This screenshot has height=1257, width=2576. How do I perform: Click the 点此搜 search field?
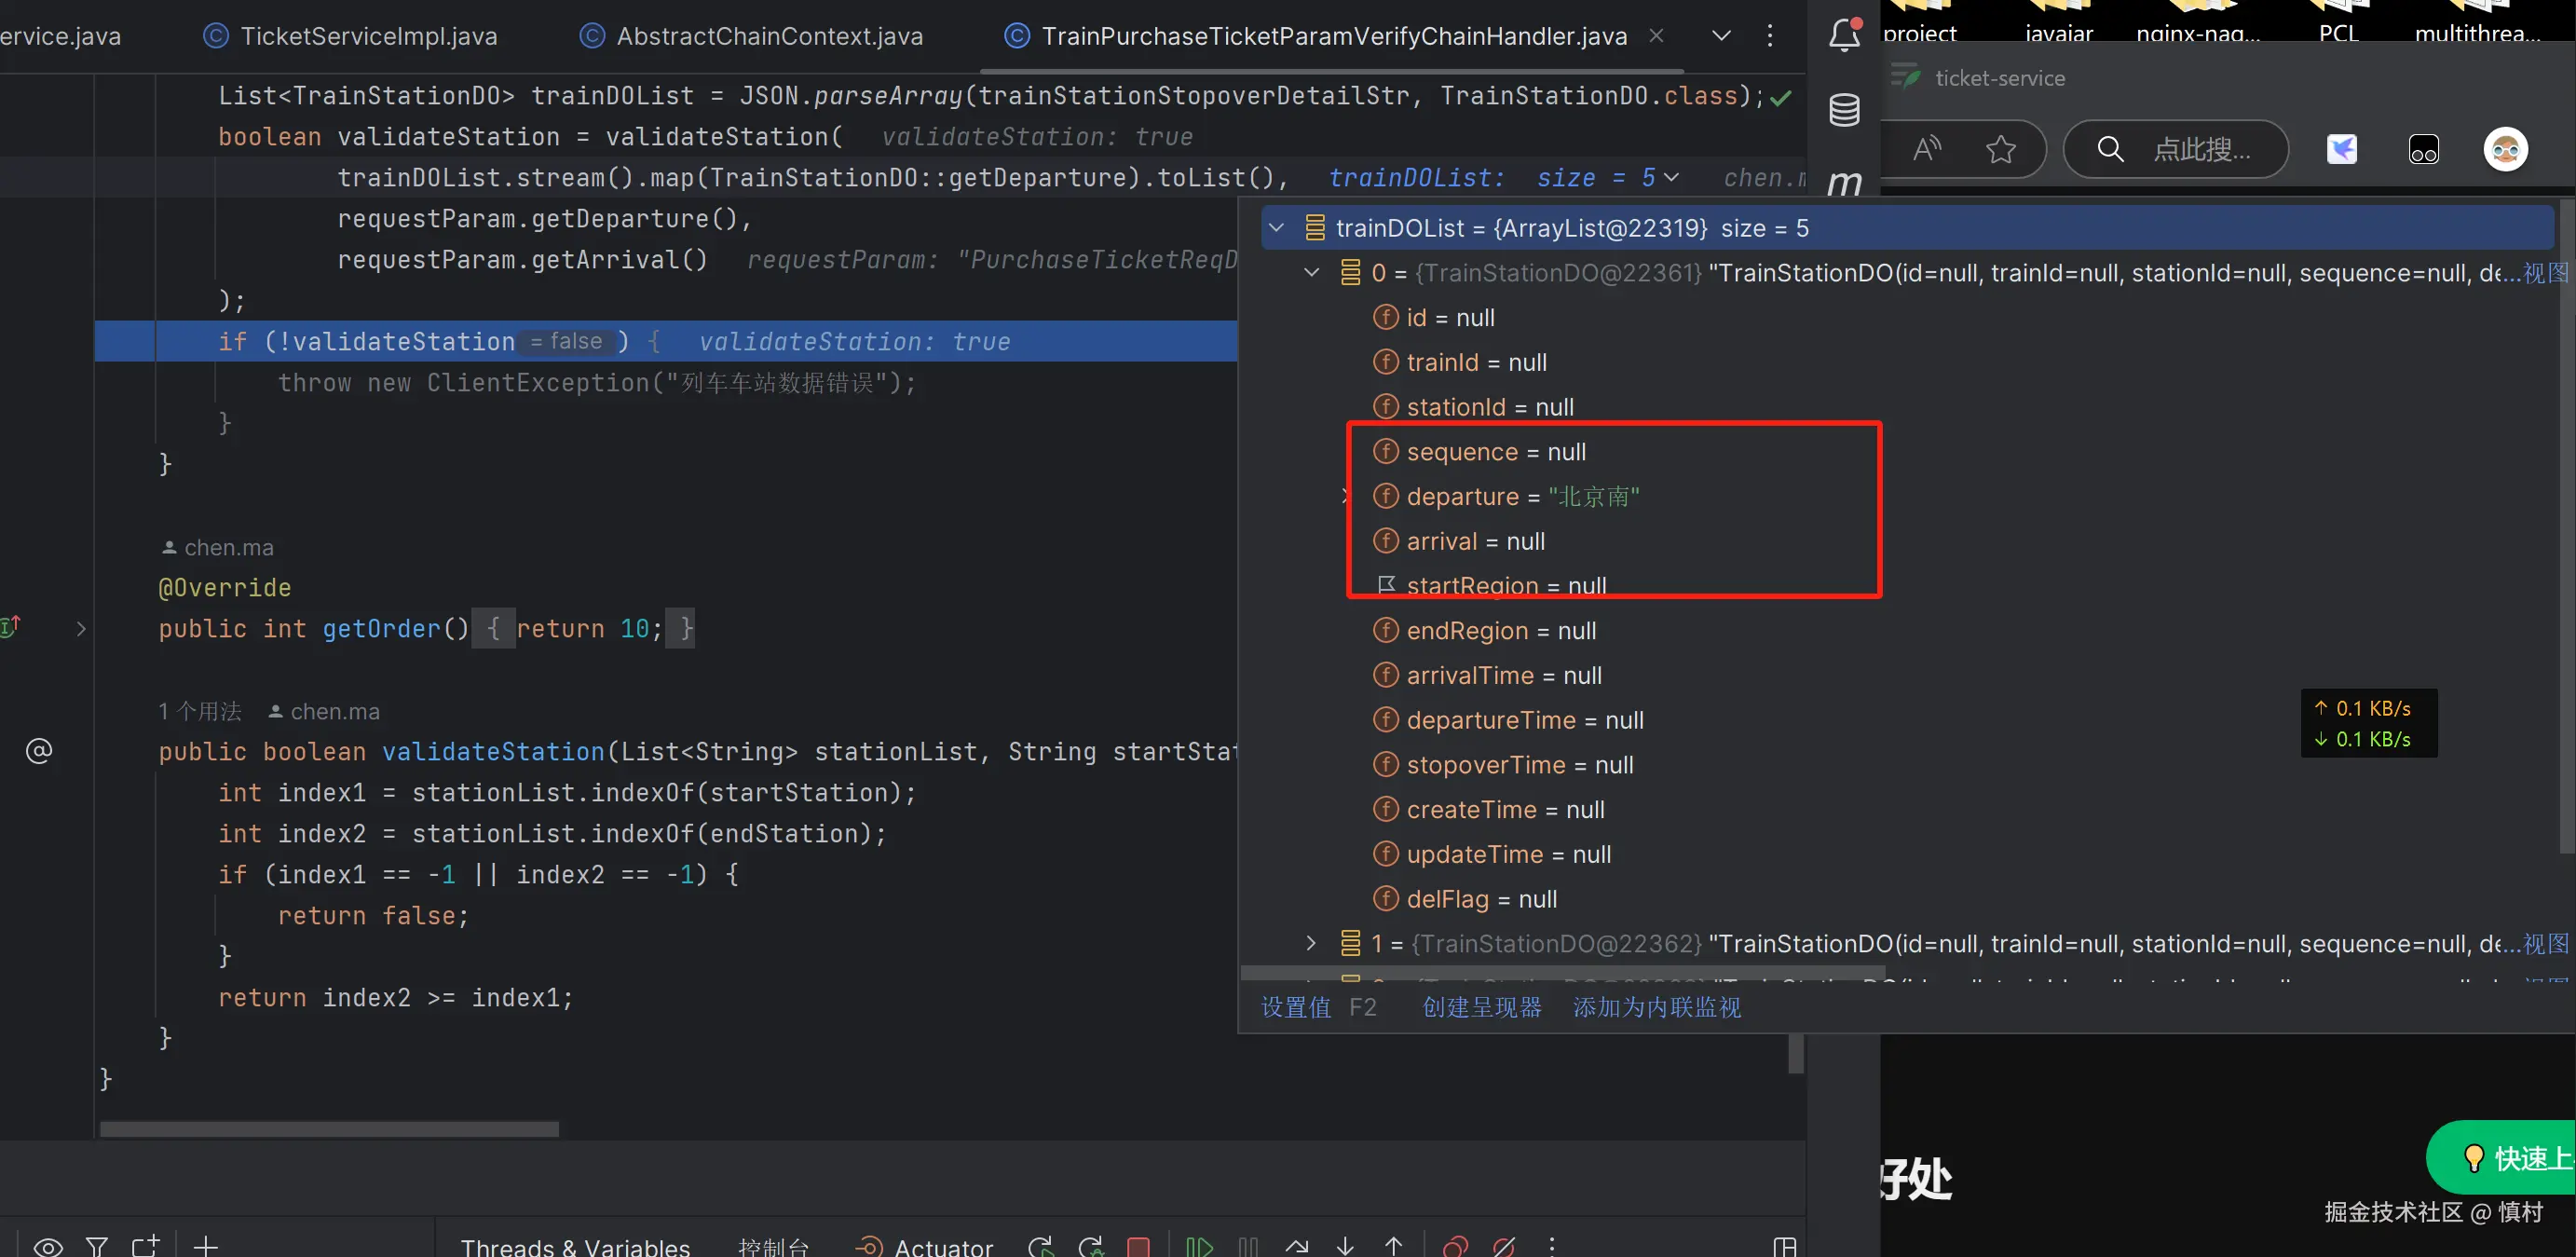click(2199, 150)
